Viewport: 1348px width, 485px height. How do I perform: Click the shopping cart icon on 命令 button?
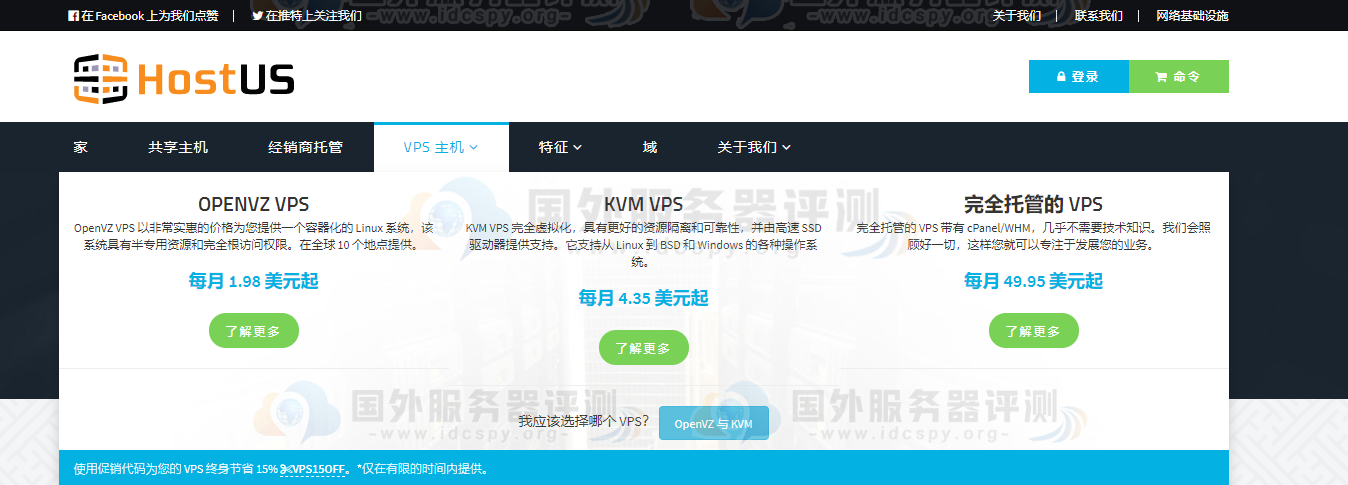point(1161,77)
